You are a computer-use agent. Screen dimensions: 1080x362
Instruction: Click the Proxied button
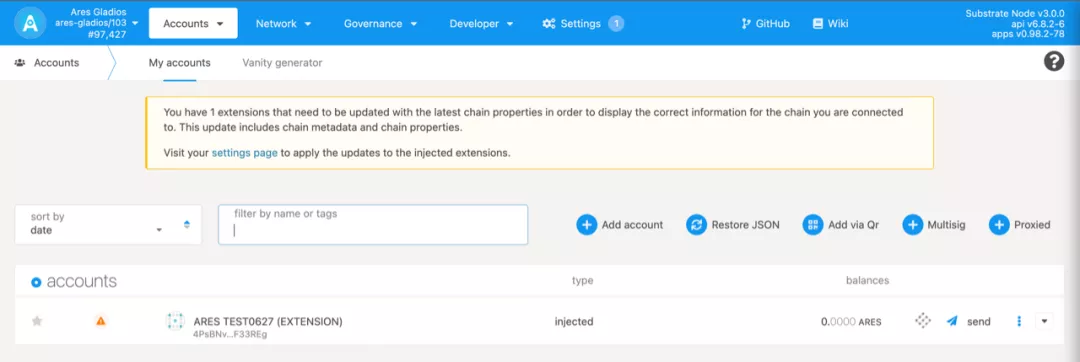1020,224
